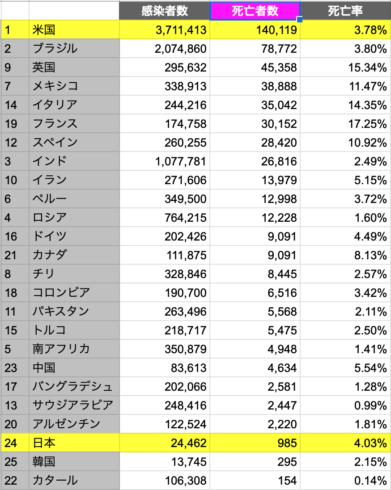This screenshot has height=490, width=391.
Task: Click the 中国 infections cell 83,613
Action: (x=164, y=368)
